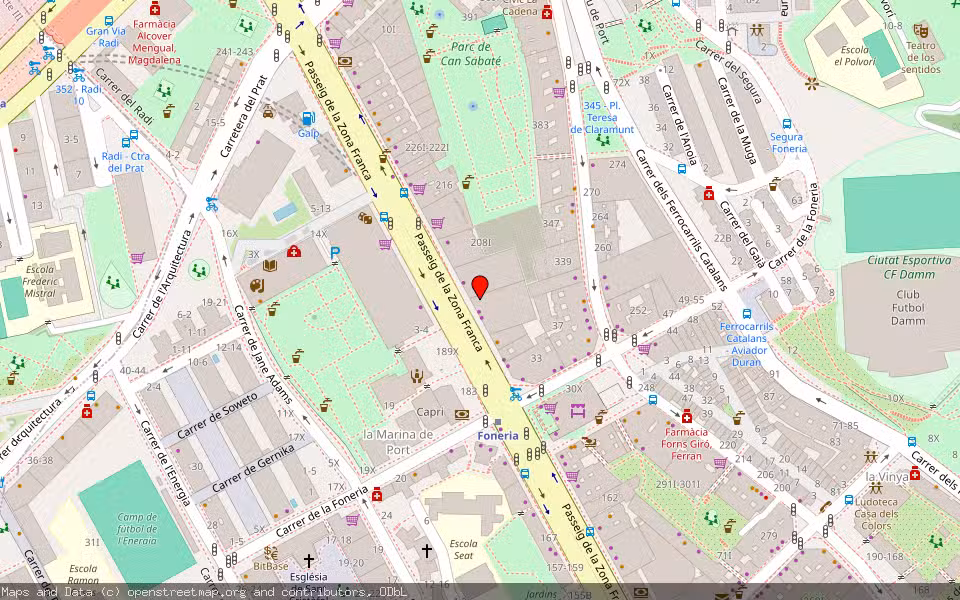Click the theatre masks icon by Teatro

click(920, 30)
